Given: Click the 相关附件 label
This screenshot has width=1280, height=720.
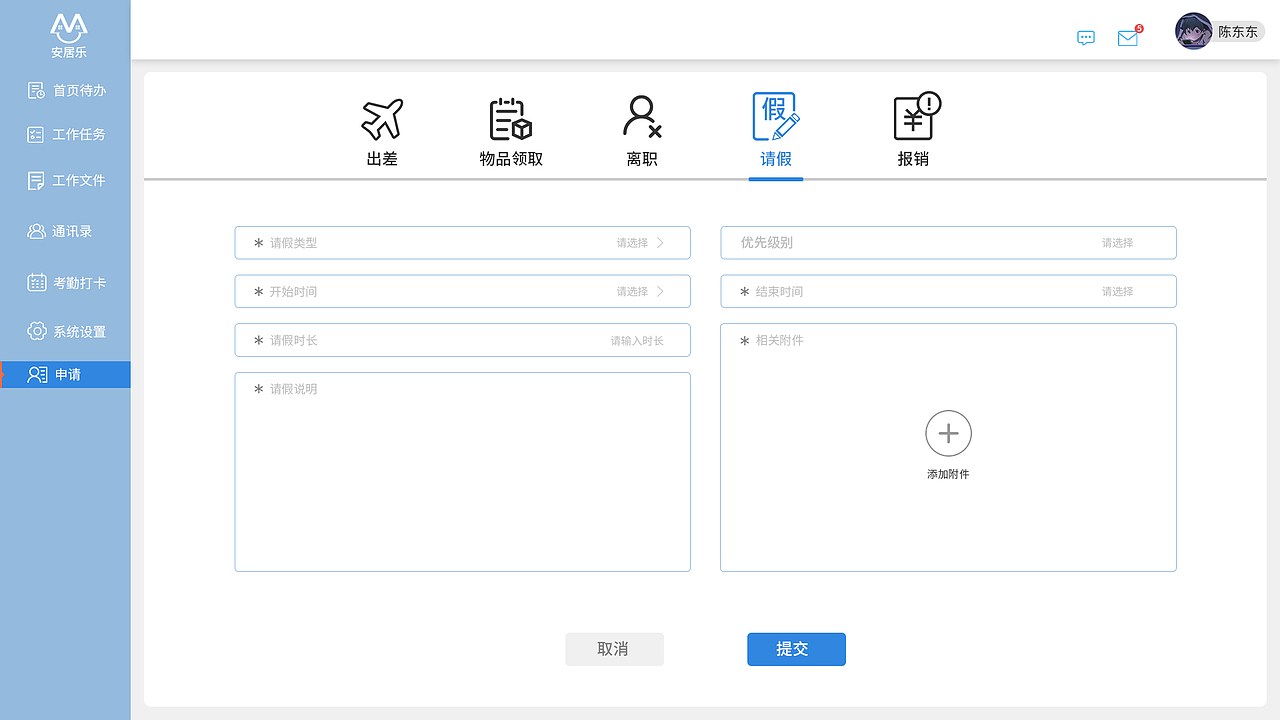Looking at the screenshot, I should pos(780,341).
